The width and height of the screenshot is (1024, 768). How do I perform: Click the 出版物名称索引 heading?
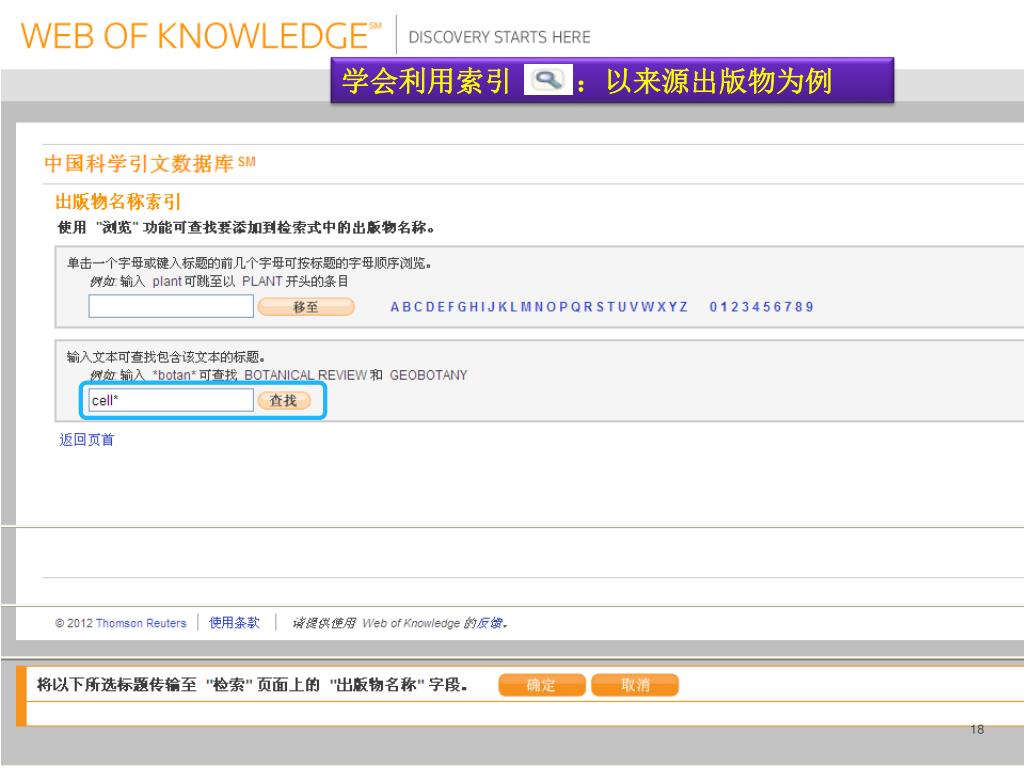tap(118, 202)
